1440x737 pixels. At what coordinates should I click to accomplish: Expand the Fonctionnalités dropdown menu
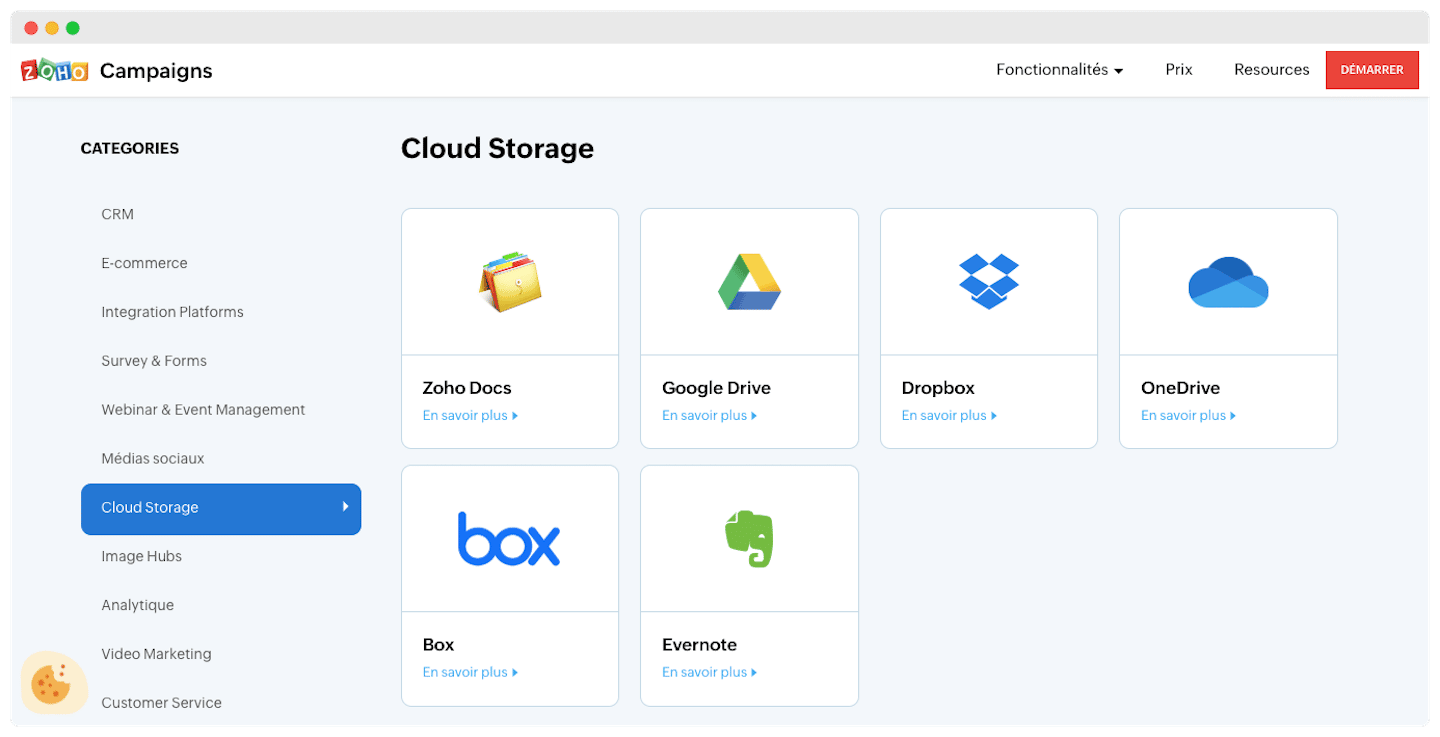tap(1060, 70)
